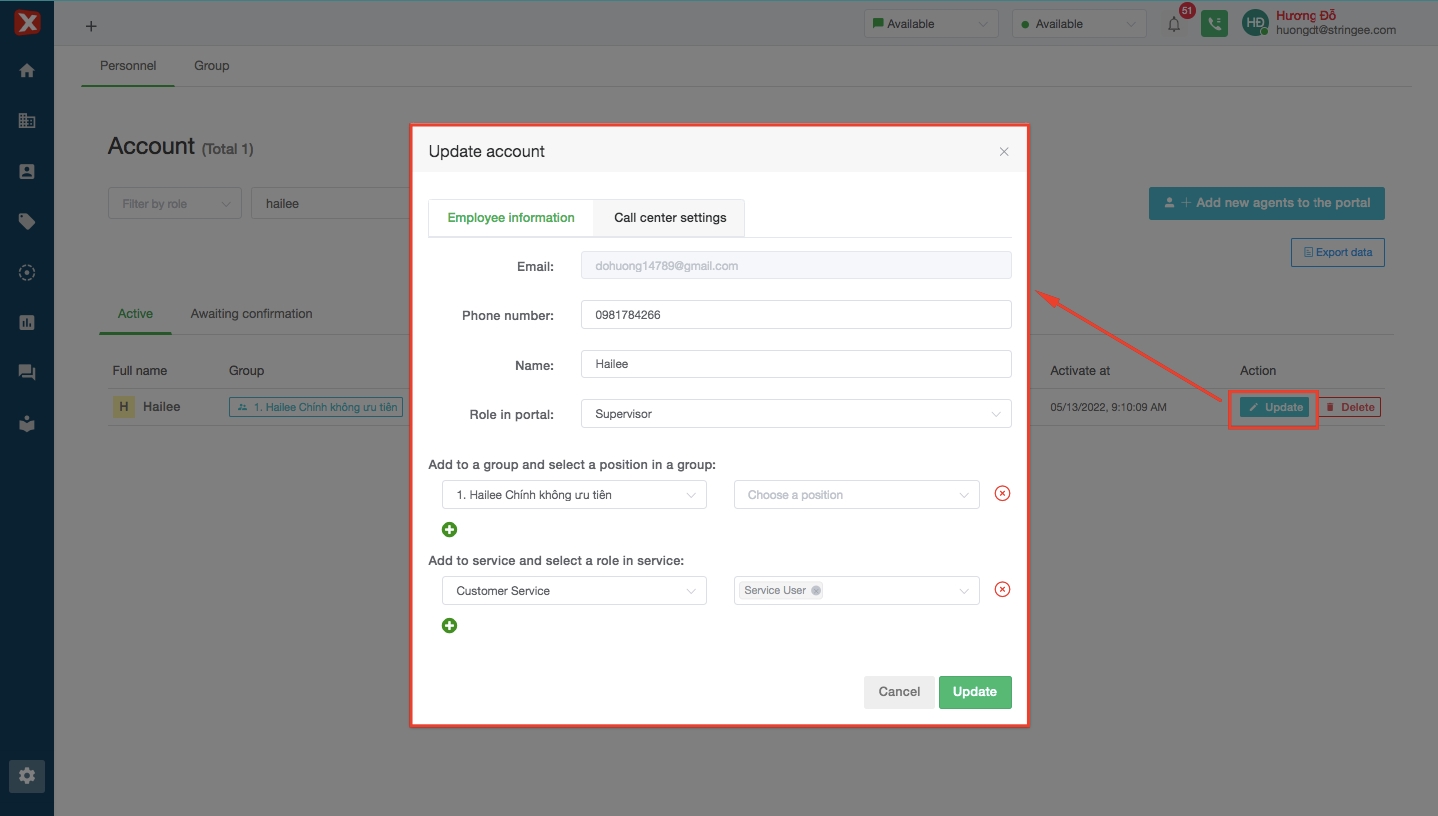The width and height of the screenshot is (1438, 816).
Task: Click the home icon in sidebar
Action: point(27,71)
